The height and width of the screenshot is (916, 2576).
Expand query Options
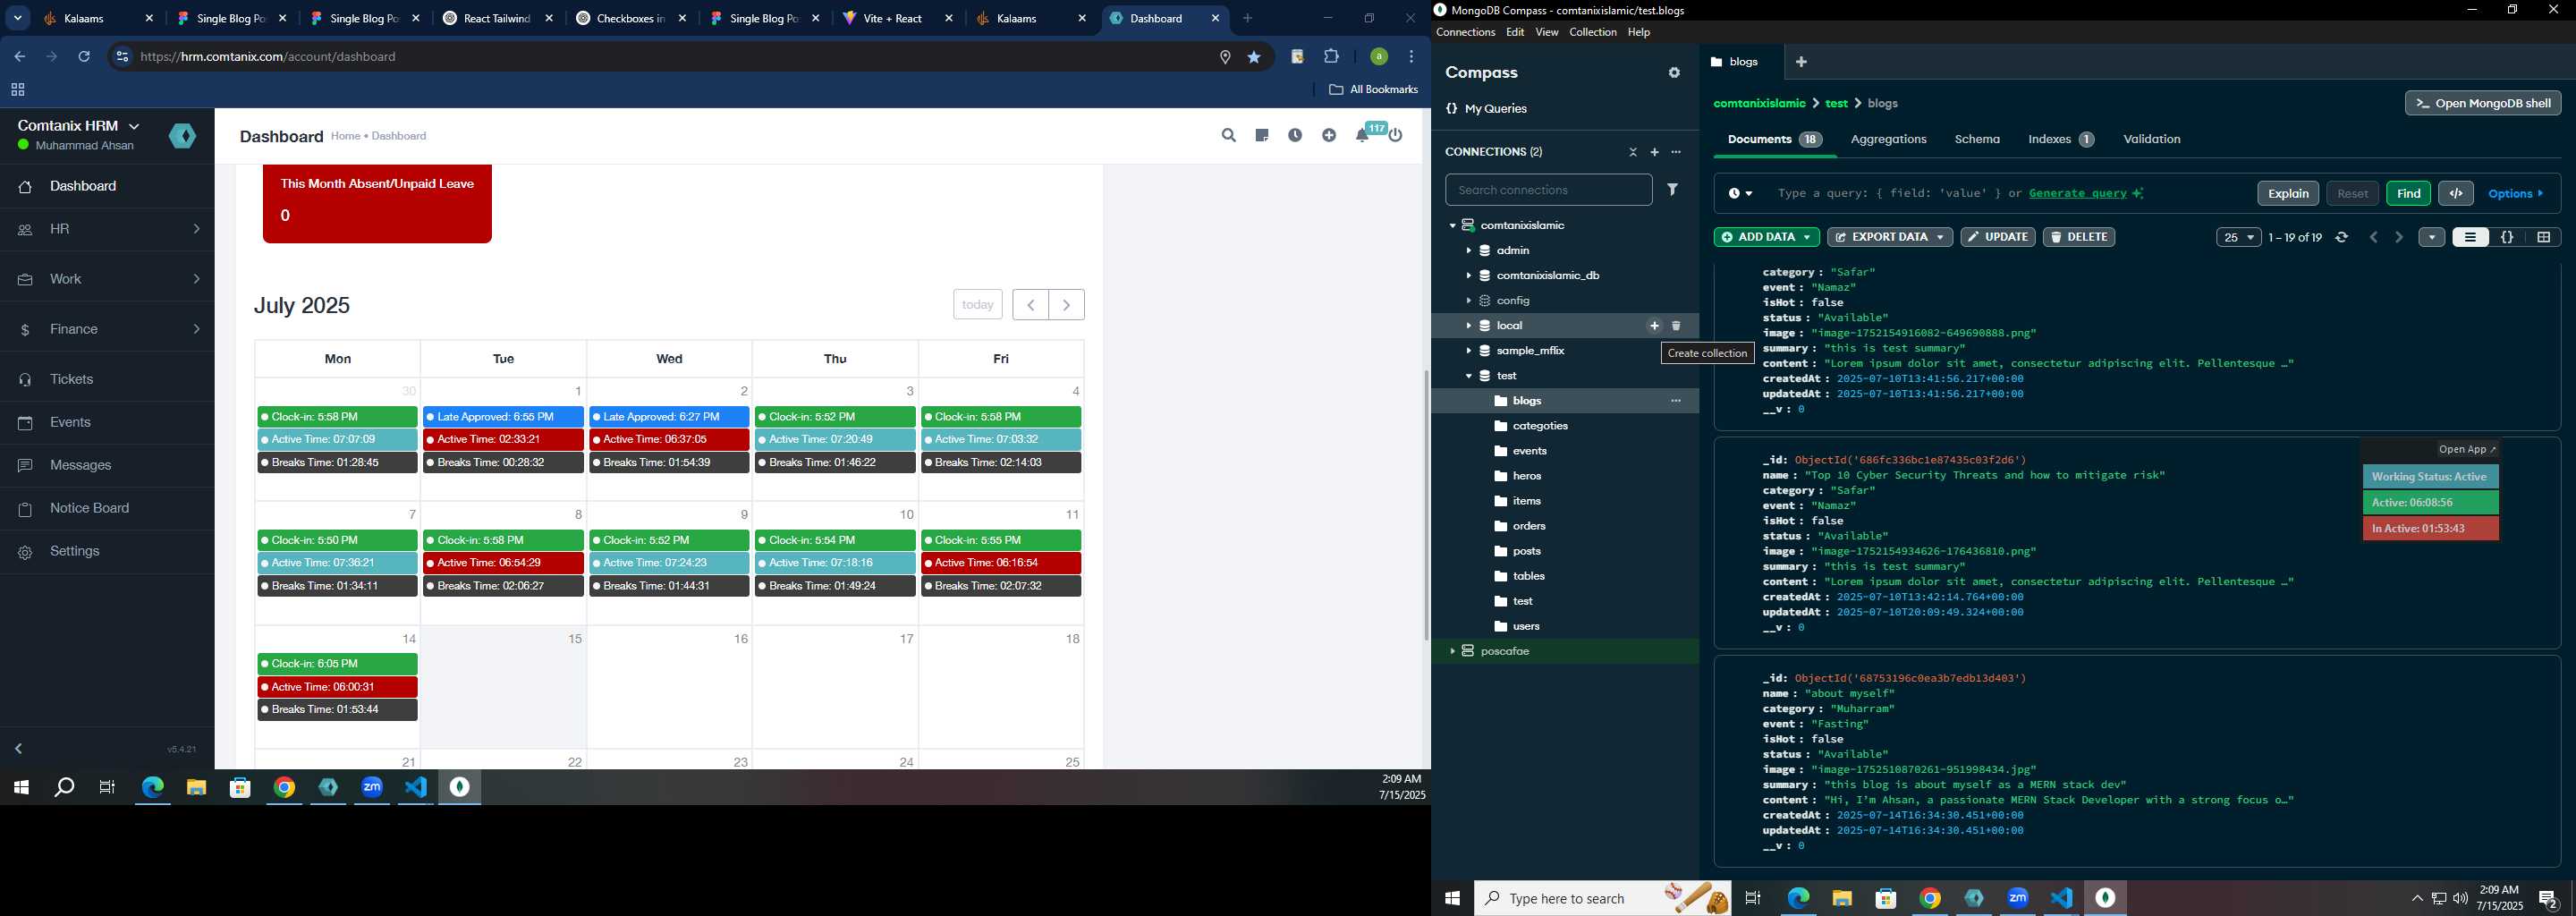[2516, 194]
